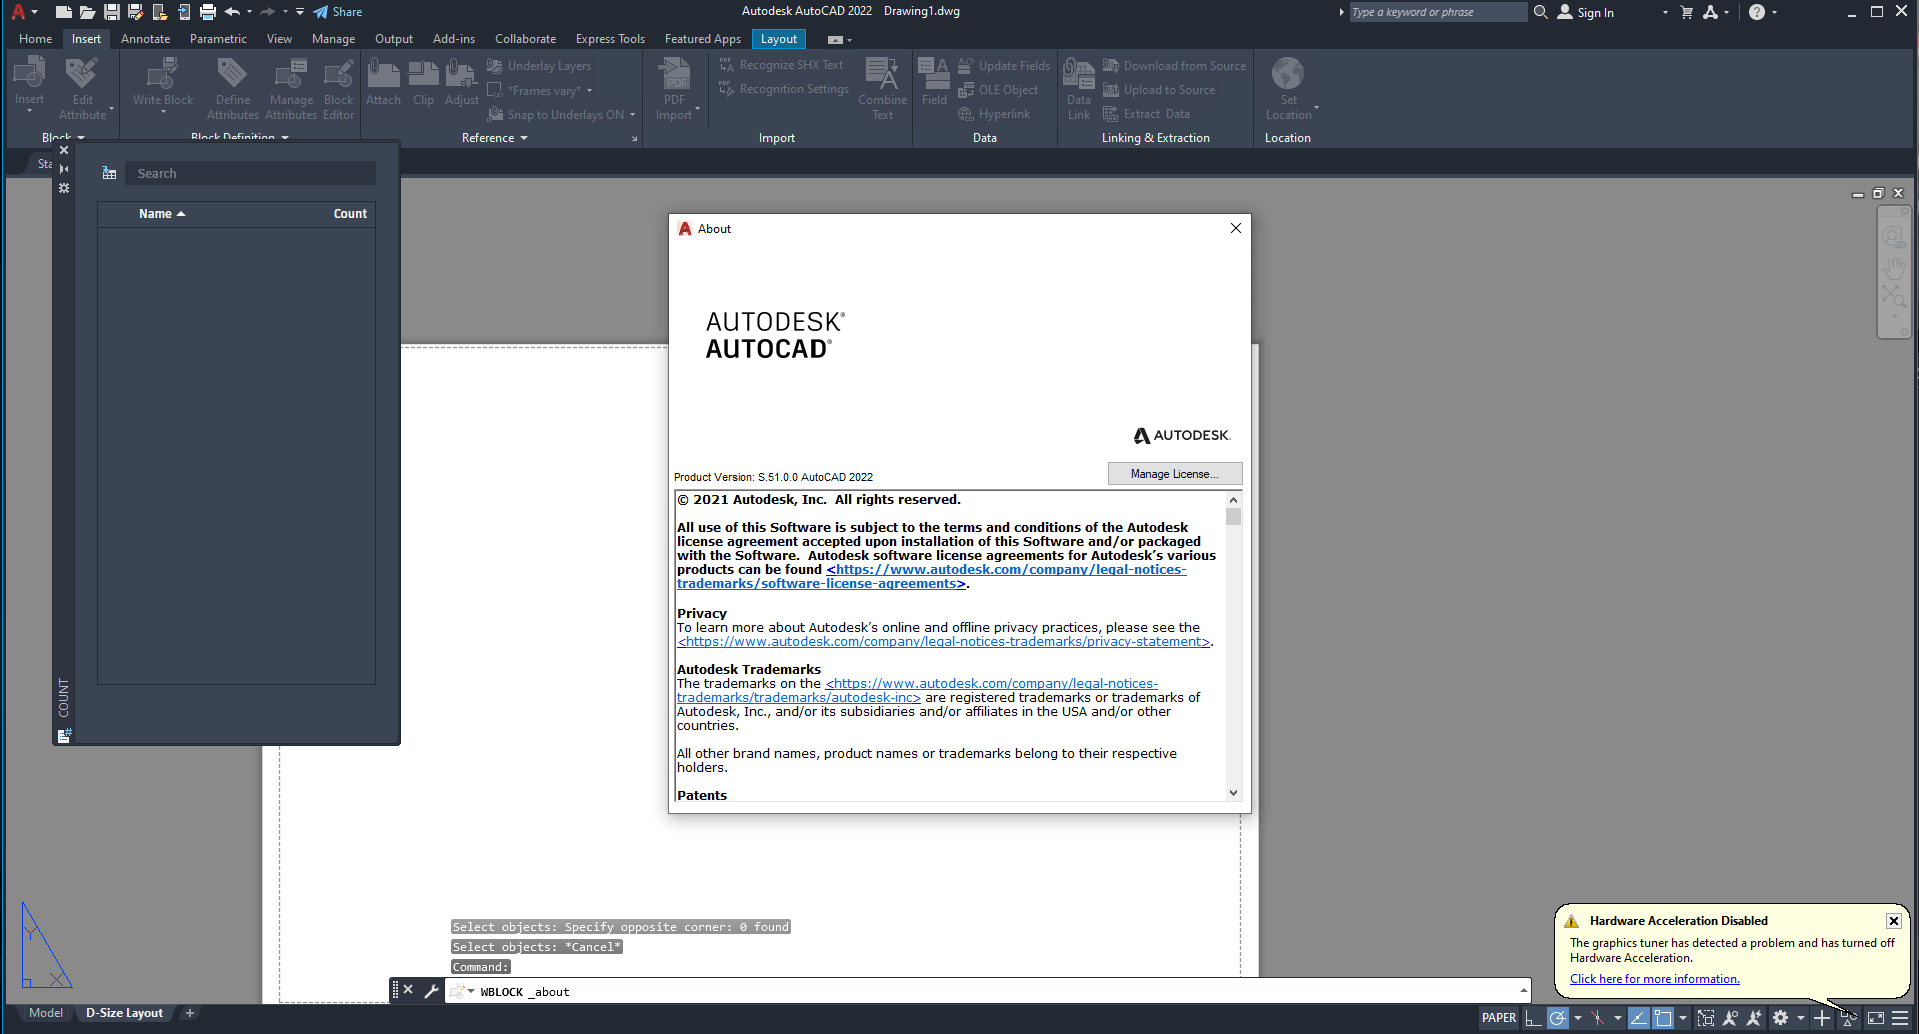Click the Clean Screen icon in status bar

pyautogui.click(x=1876, y=1018)
